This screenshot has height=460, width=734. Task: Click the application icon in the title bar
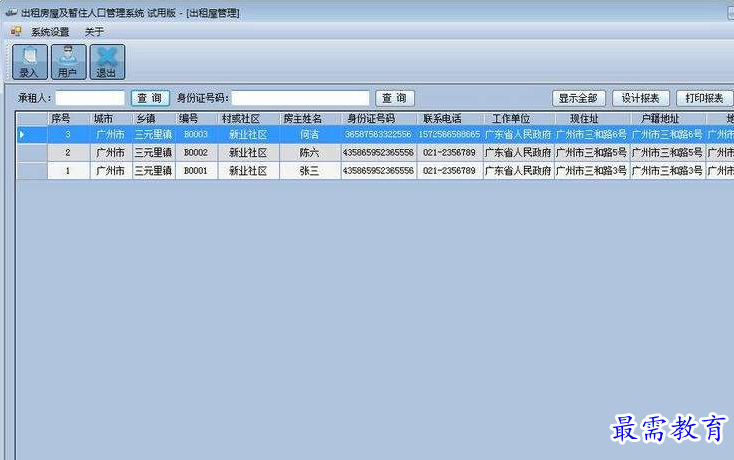[9, 11]
